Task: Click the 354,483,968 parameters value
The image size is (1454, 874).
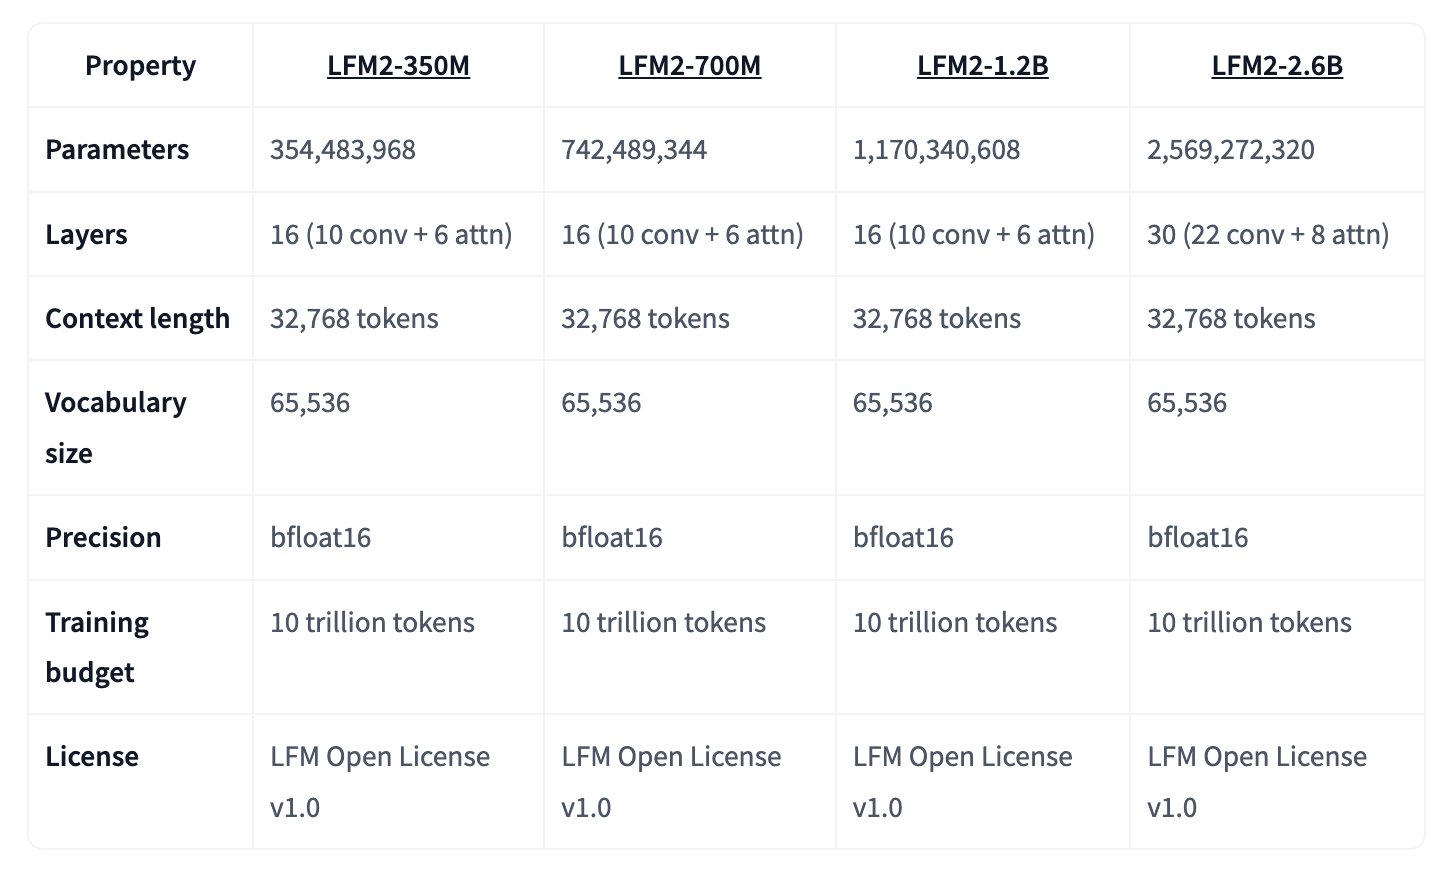Action: coord(343,150)
